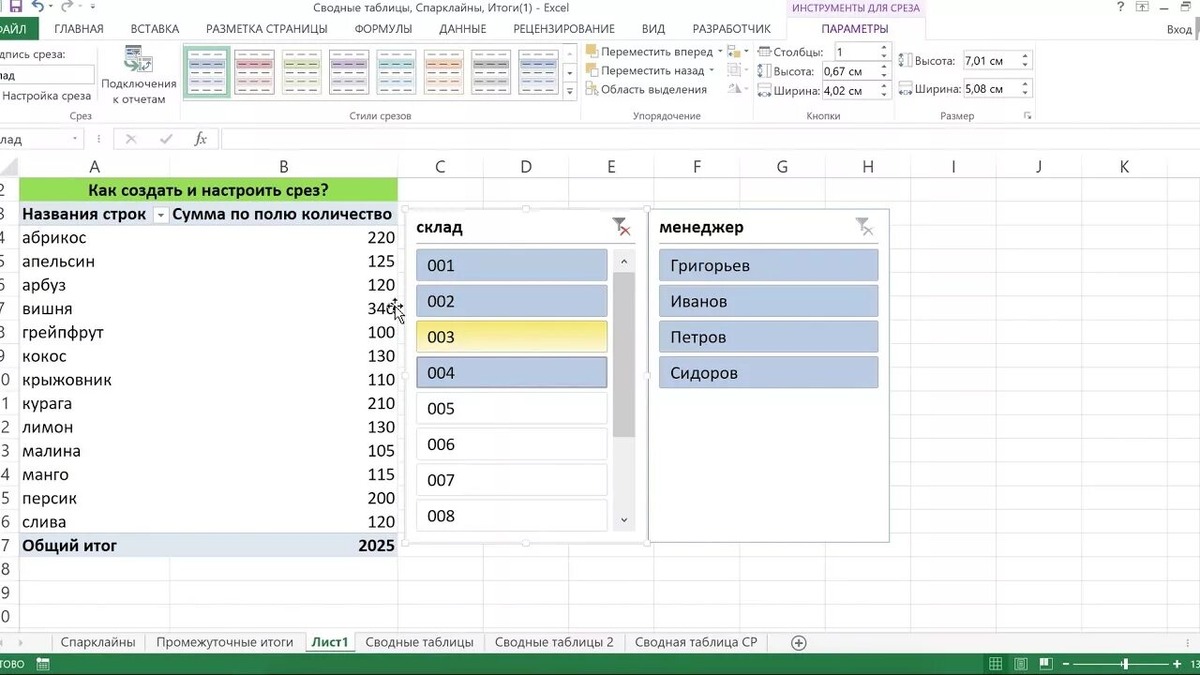Select the purple slicer style thumbnail
Viewport: 1200px width, 675px height.
click(349, 72)
